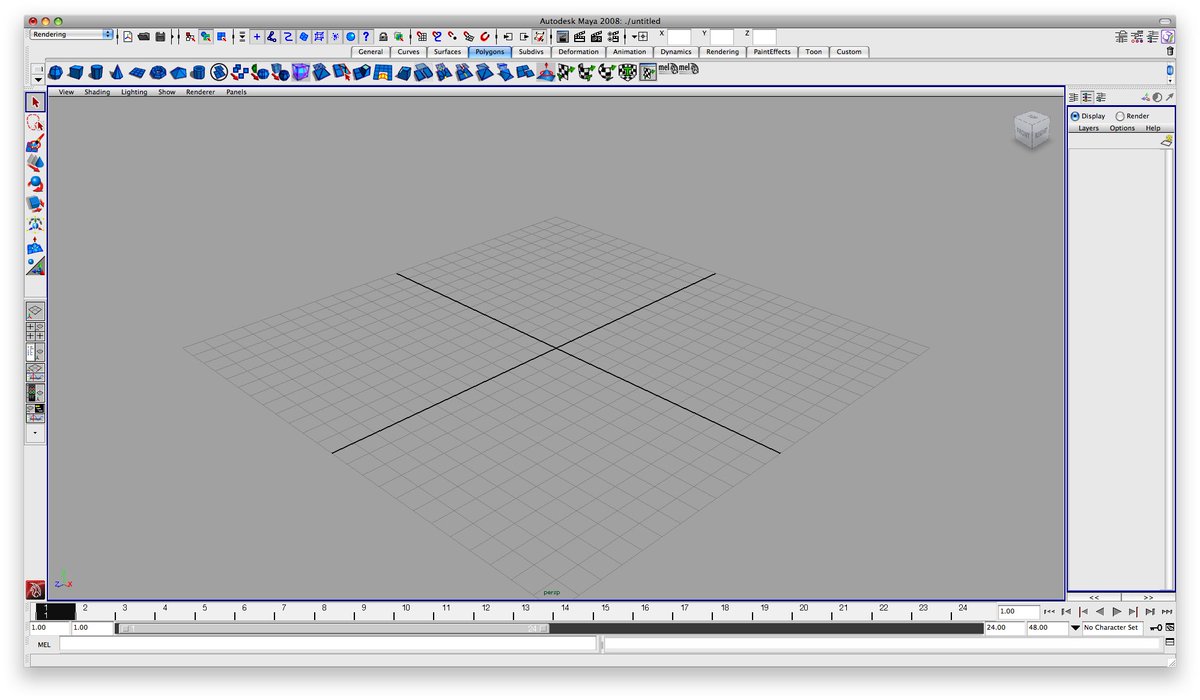Screen dimensions: 1200x700
Task: Create a new layer in the layer editor
Action: pos(1166,140)
